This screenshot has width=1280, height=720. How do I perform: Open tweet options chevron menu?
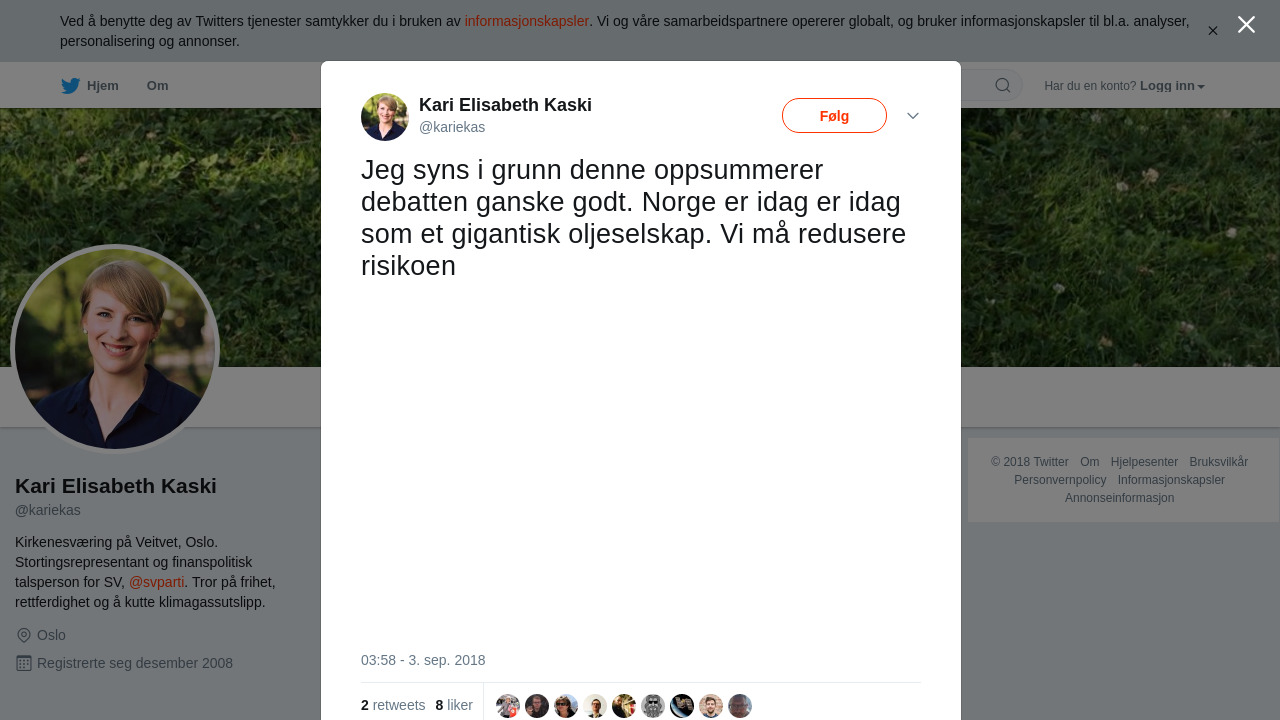[913, 116]
